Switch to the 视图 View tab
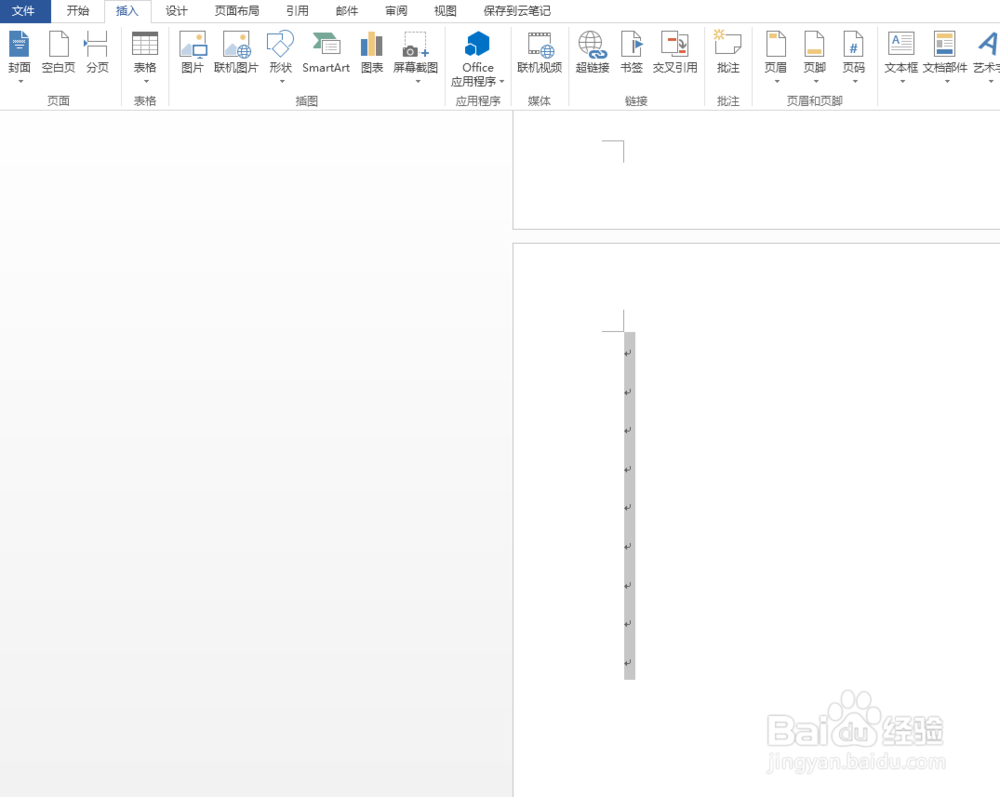 (445, 11)
